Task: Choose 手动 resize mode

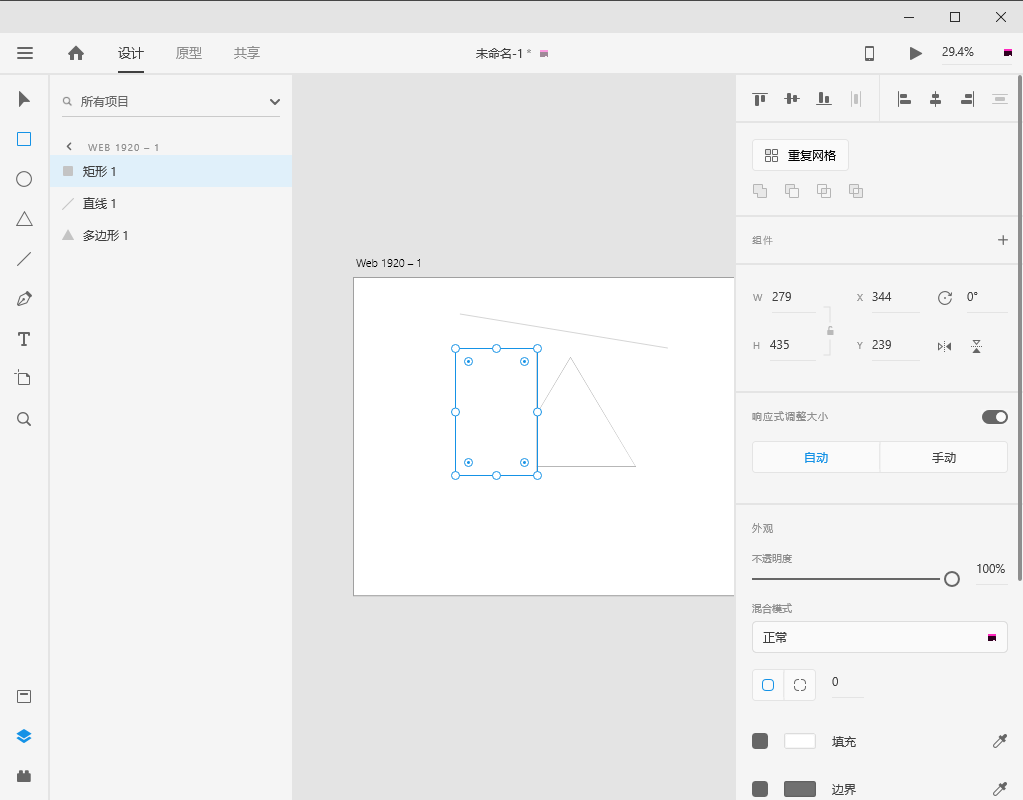Action: click(x=943, y=457)
